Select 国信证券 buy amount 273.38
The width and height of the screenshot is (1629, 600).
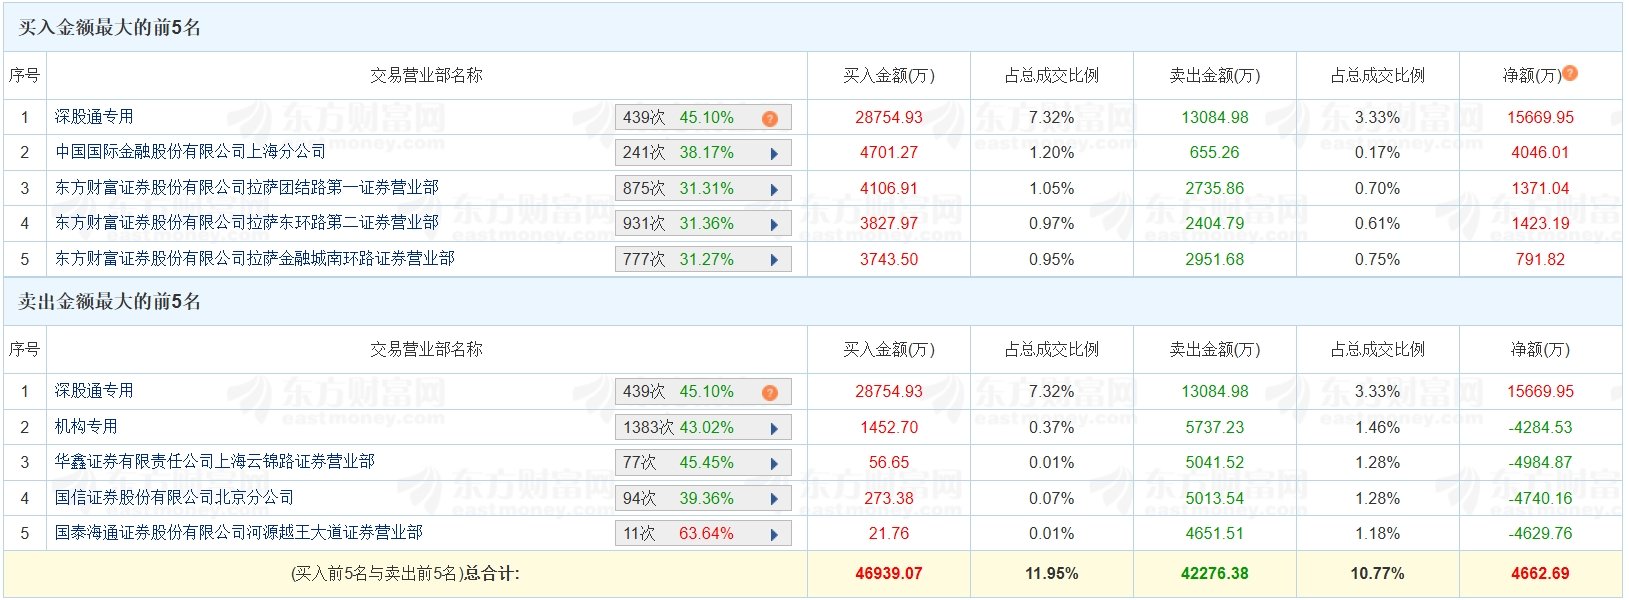pyautogui.click(x=889, y=499)
